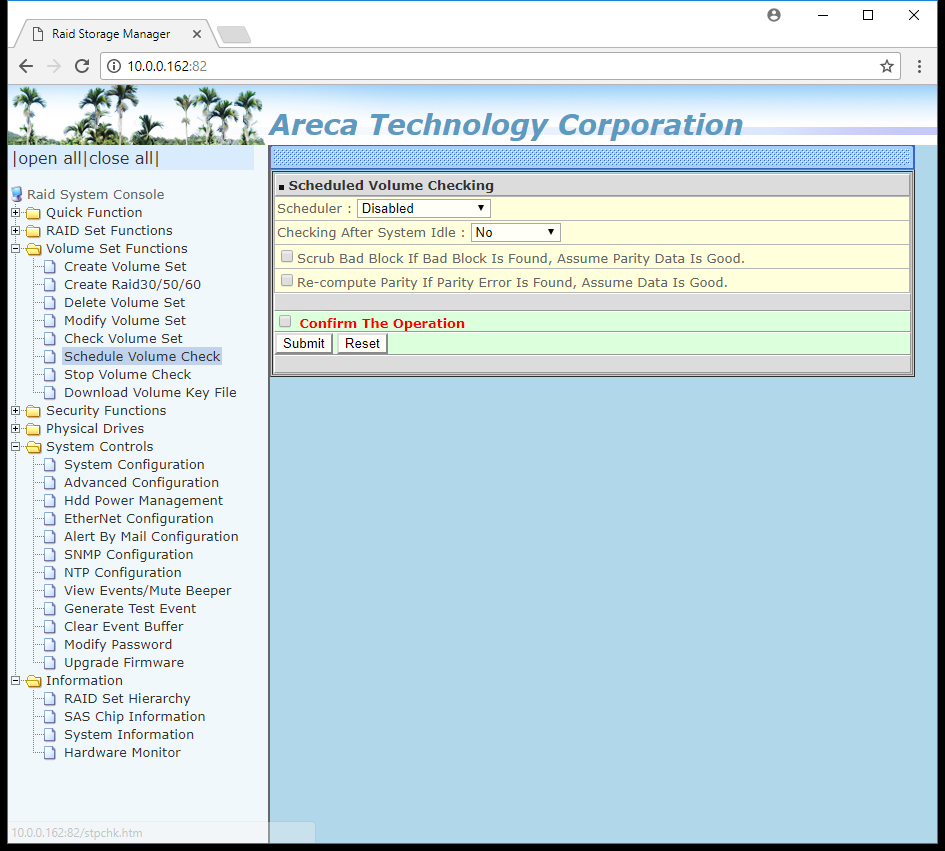Image resolution: width=945 pixels, height=851 pixels.
Task: Open EtherNet Configuration page
Action: 139,519
